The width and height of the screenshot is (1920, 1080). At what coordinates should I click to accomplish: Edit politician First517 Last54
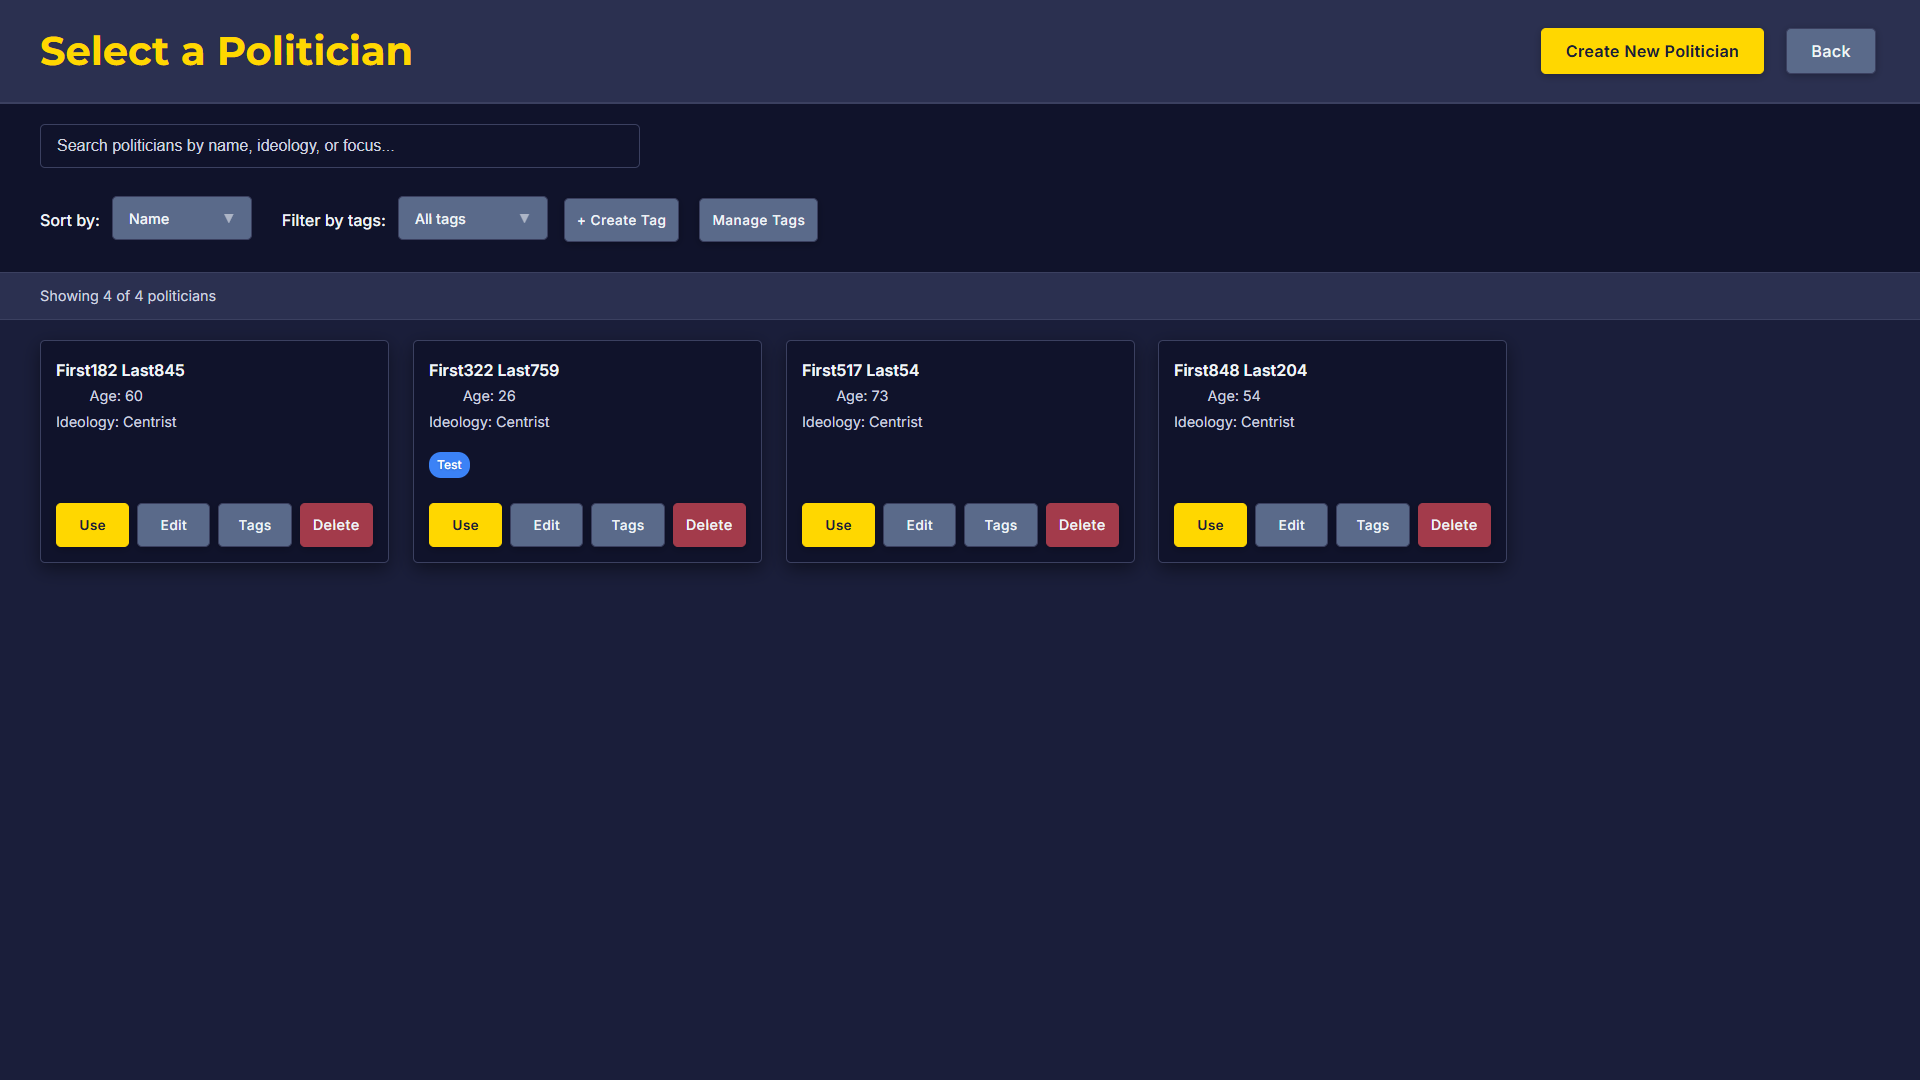[x=919, y=525]
